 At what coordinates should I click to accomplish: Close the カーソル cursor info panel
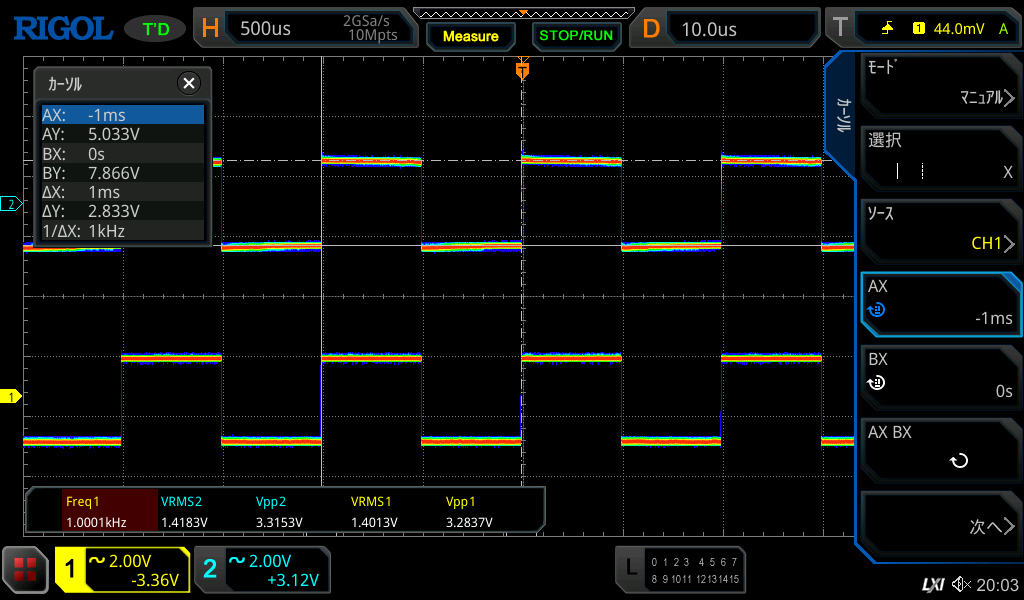point(188,84)
